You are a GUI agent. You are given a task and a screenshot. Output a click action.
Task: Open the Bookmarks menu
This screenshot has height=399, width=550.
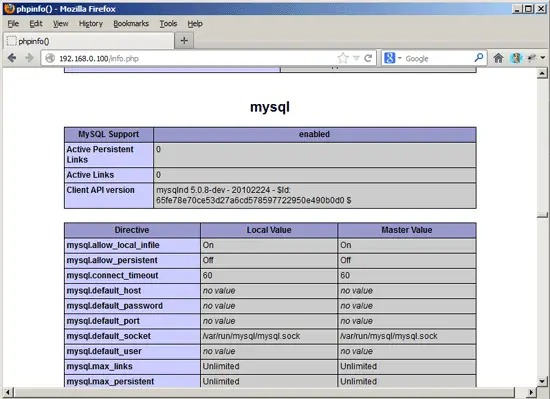pyautogui.click(x=131, y=23)
